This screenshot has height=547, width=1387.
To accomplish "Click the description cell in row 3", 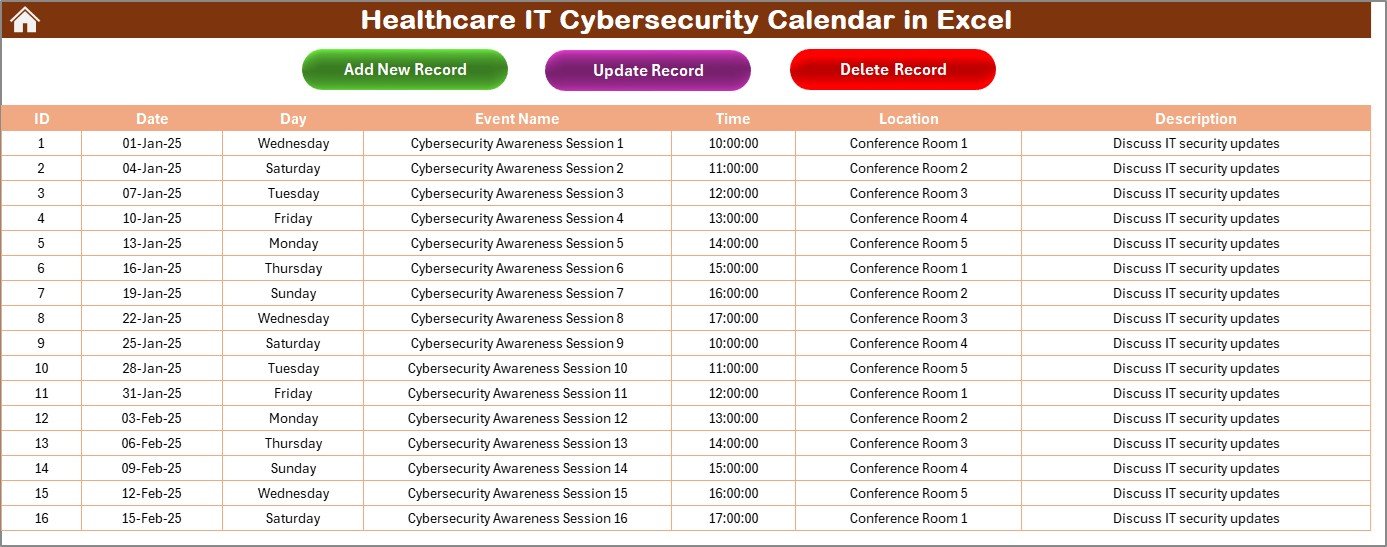I will point(1195,193).
